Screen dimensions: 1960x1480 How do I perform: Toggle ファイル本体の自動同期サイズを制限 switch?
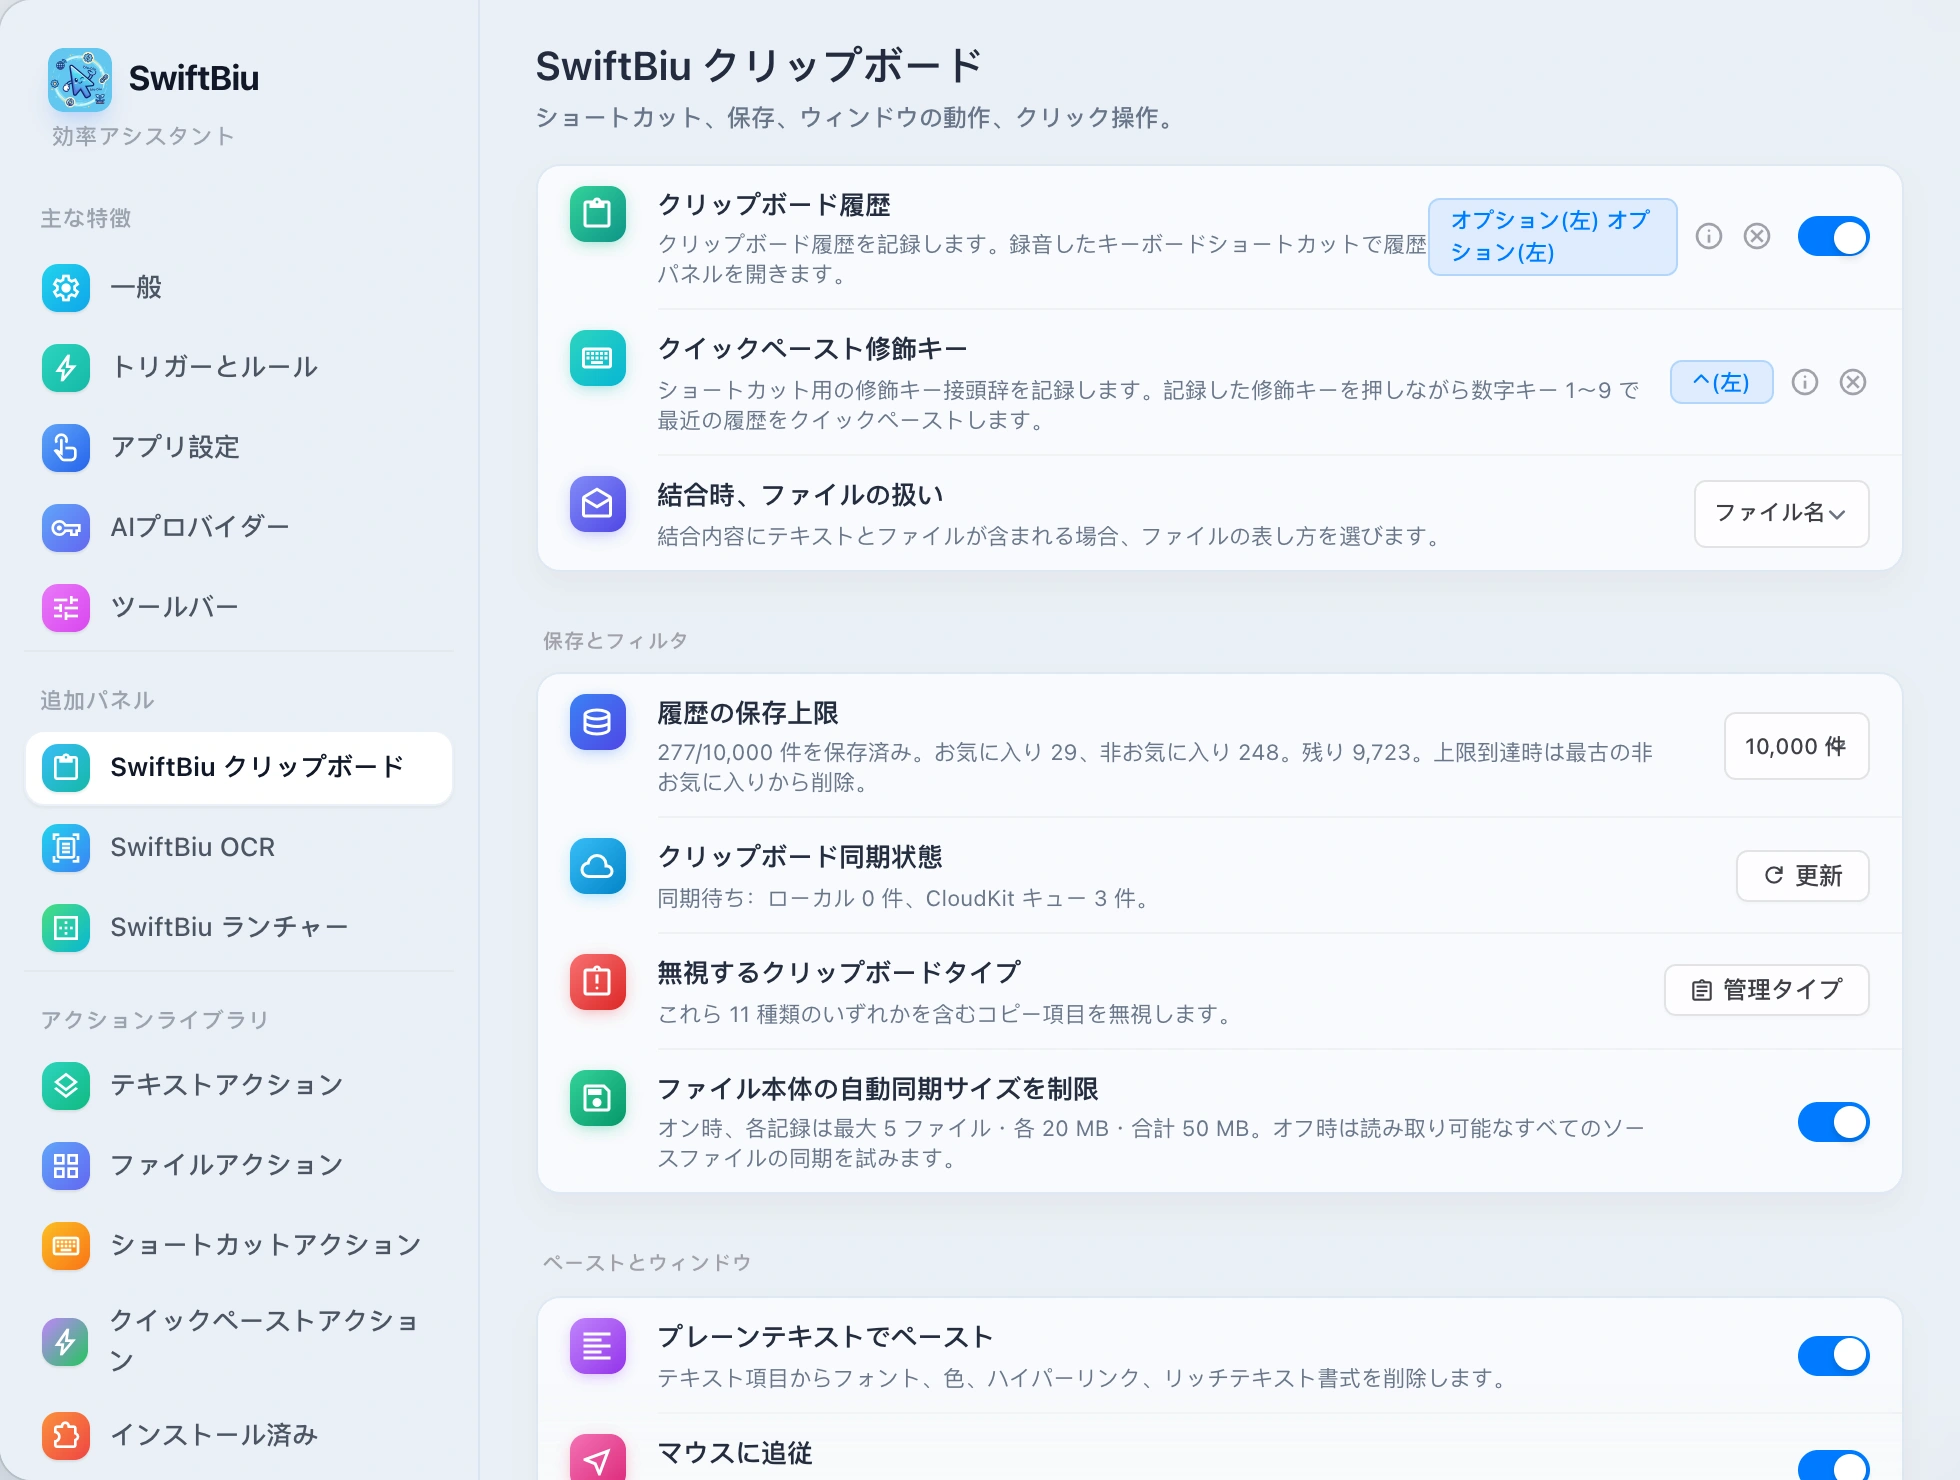[x=1834, y=1122]
